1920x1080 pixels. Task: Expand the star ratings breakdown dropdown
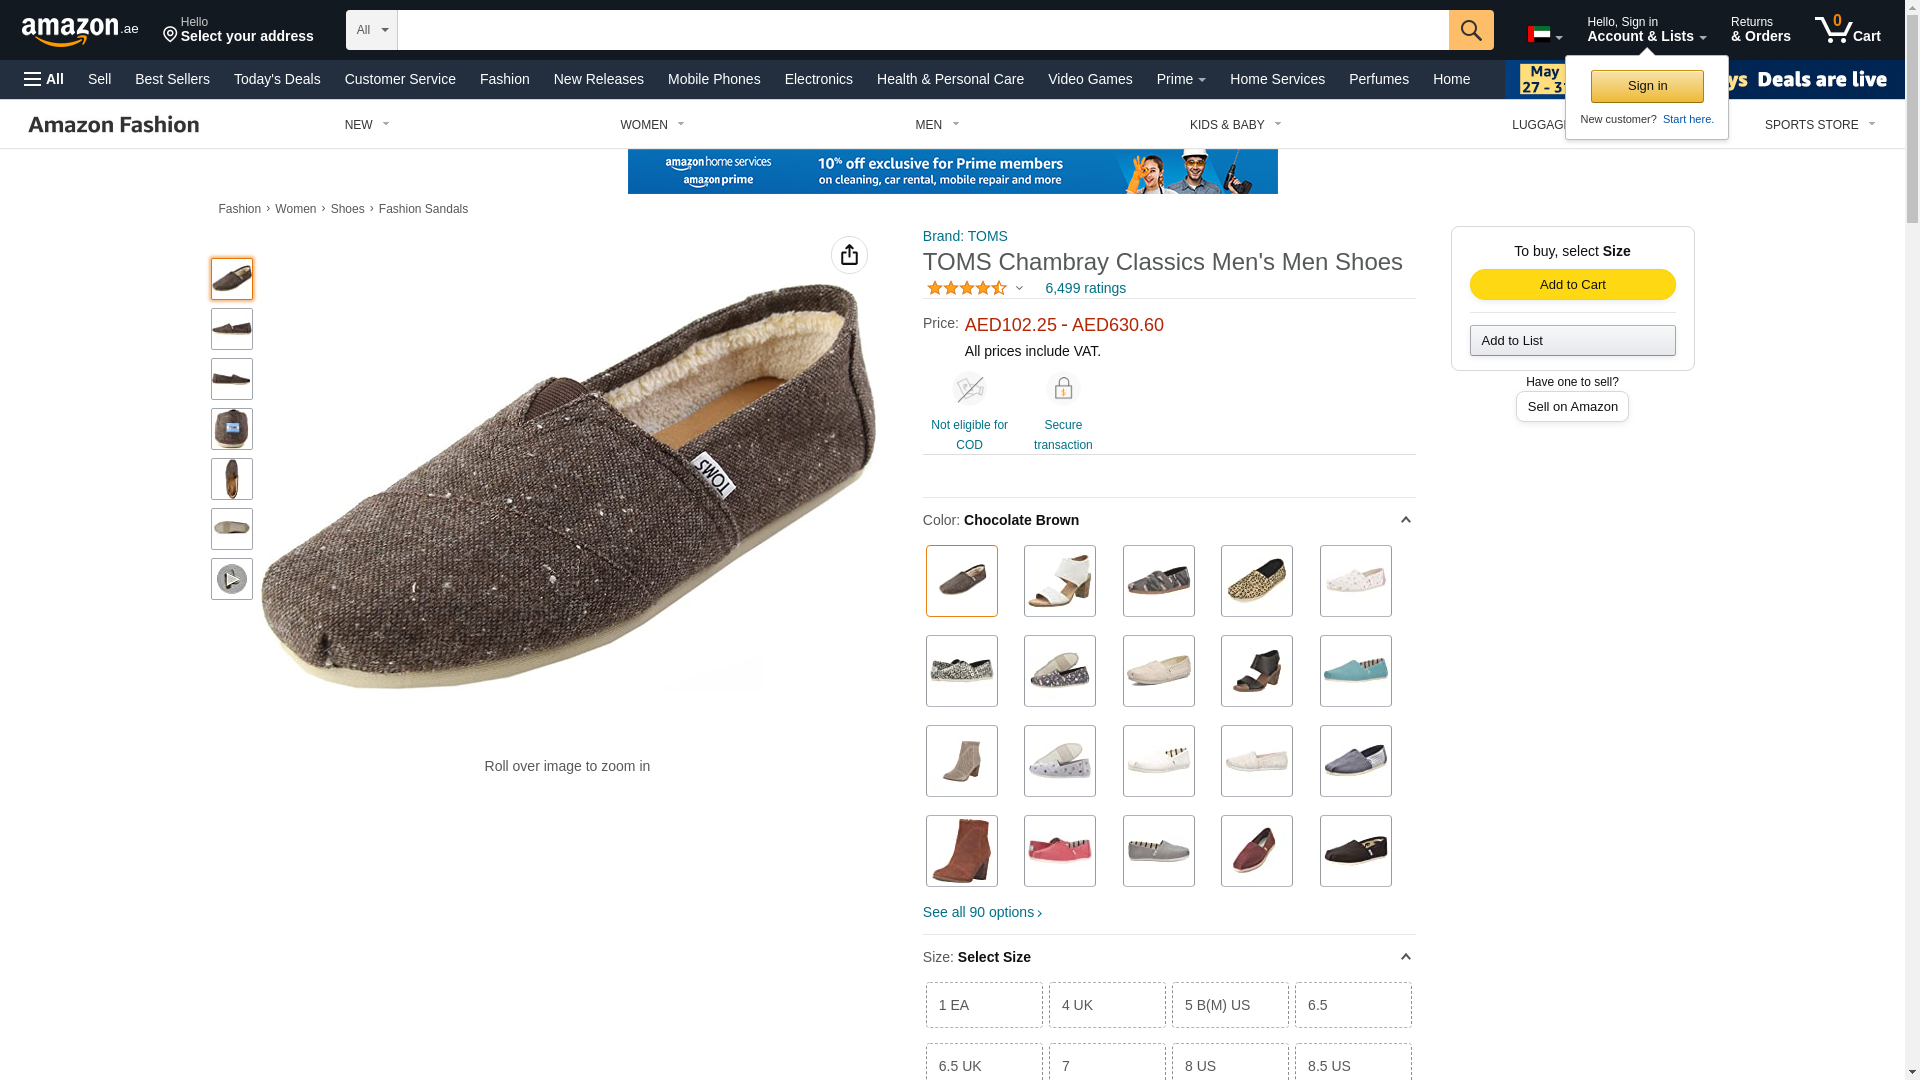[x=1019, y=289]
